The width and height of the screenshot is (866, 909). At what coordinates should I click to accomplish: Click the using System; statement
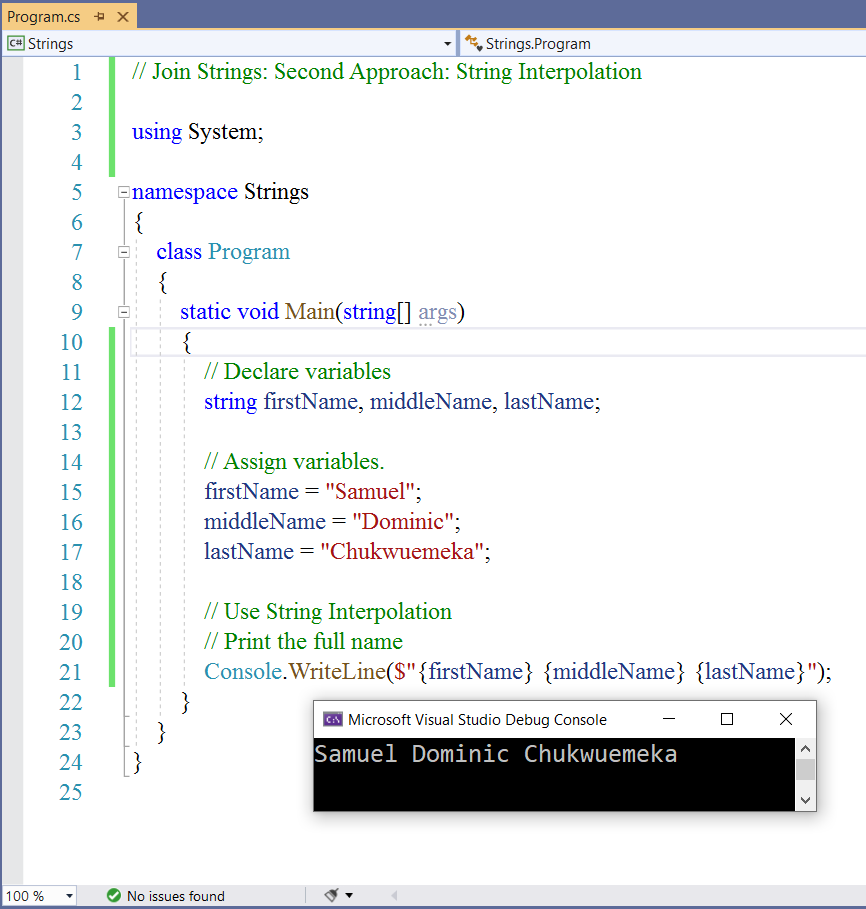coord(198,132)
